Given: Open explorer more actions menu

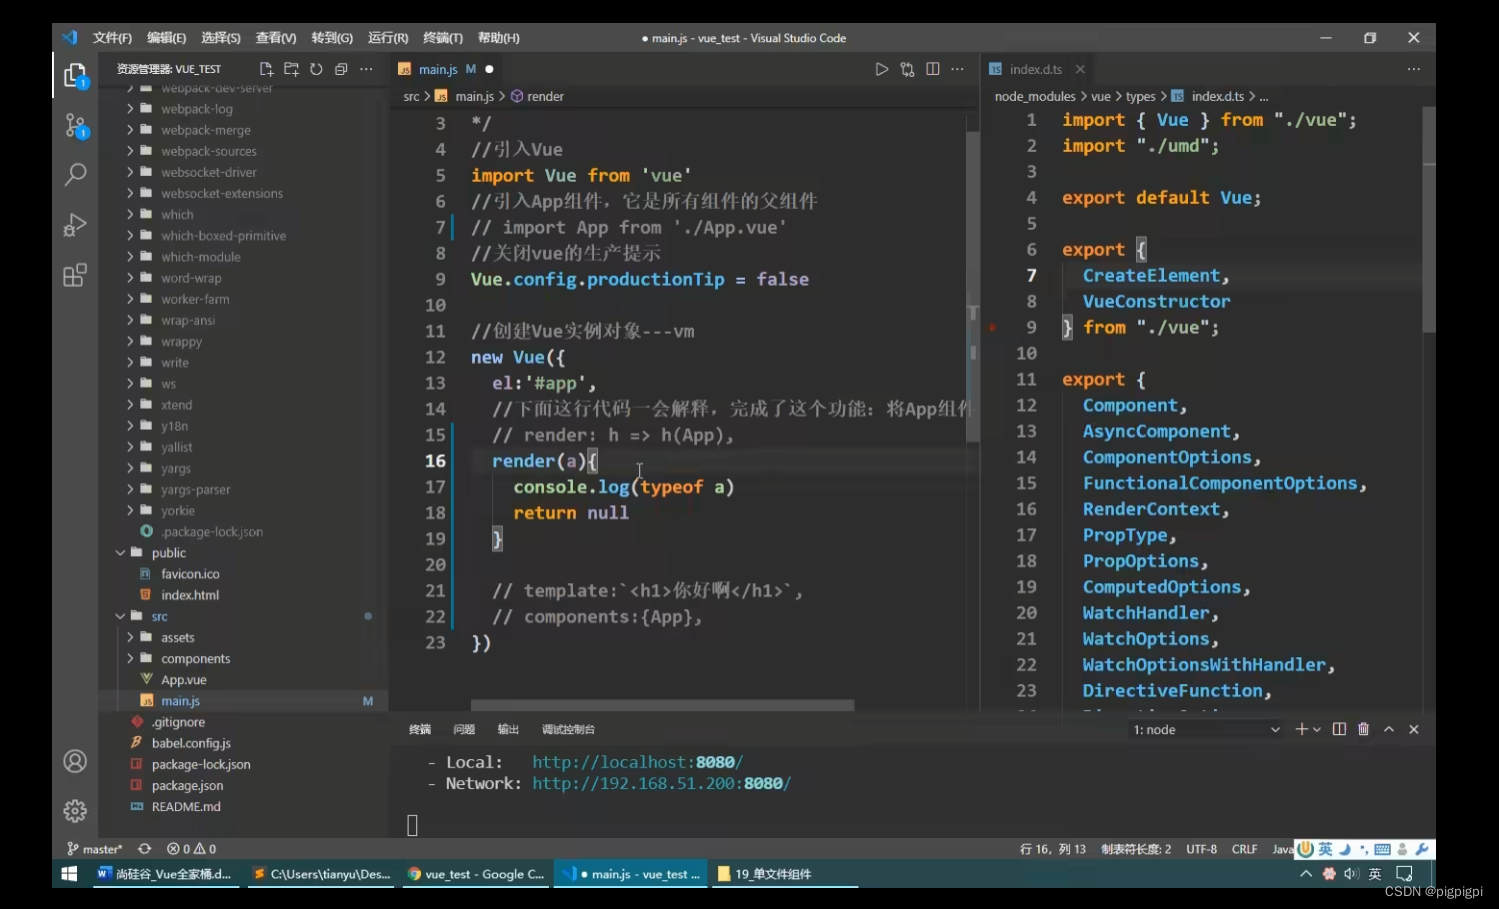Looking at the screenshot, I should [x=366, y=69].
